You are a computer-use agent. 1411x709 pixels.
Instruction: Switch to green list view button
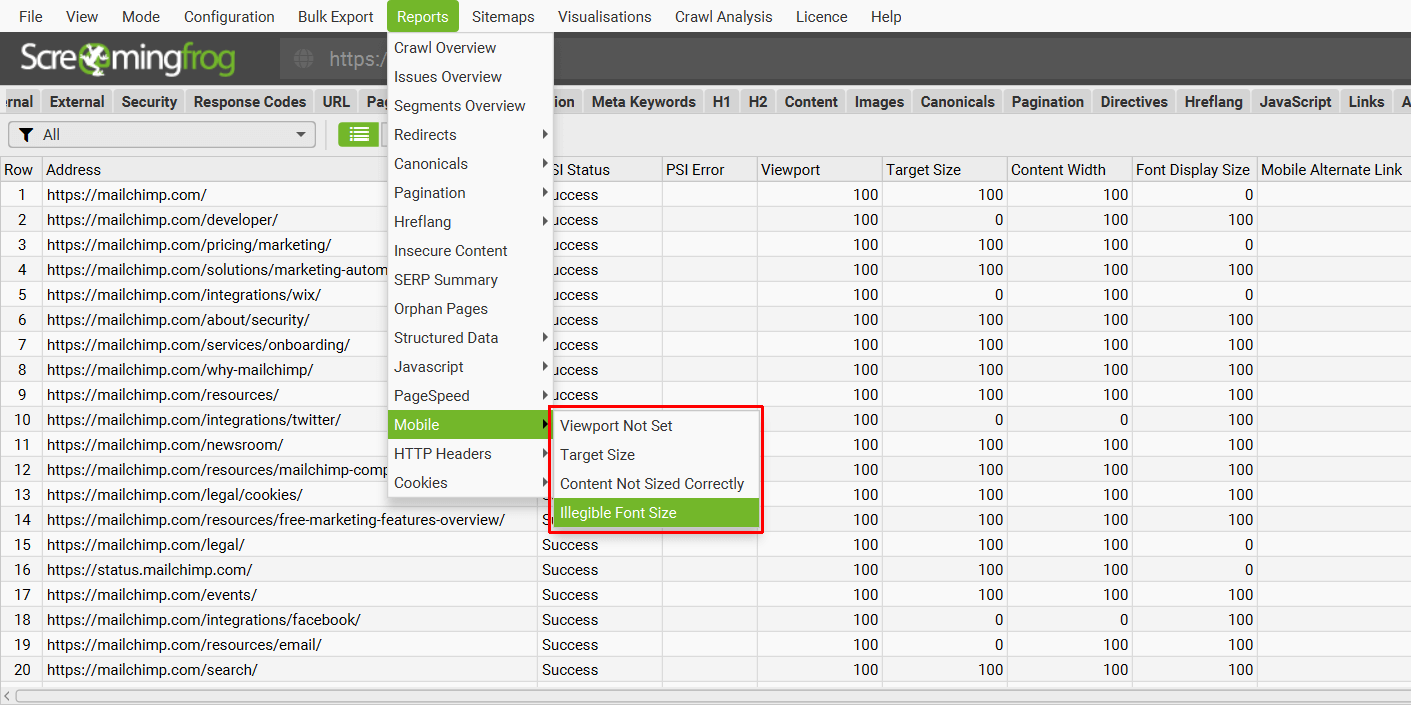point(358,134)
